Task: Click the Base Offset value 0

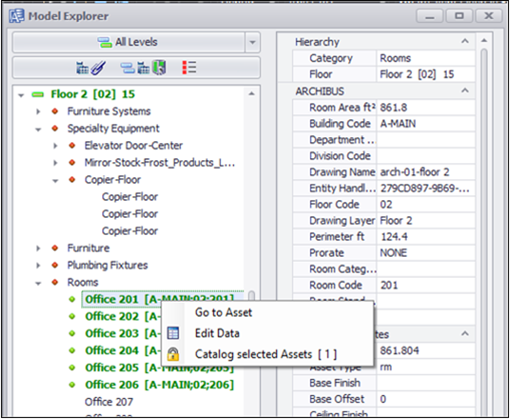Action: [383, 399]
